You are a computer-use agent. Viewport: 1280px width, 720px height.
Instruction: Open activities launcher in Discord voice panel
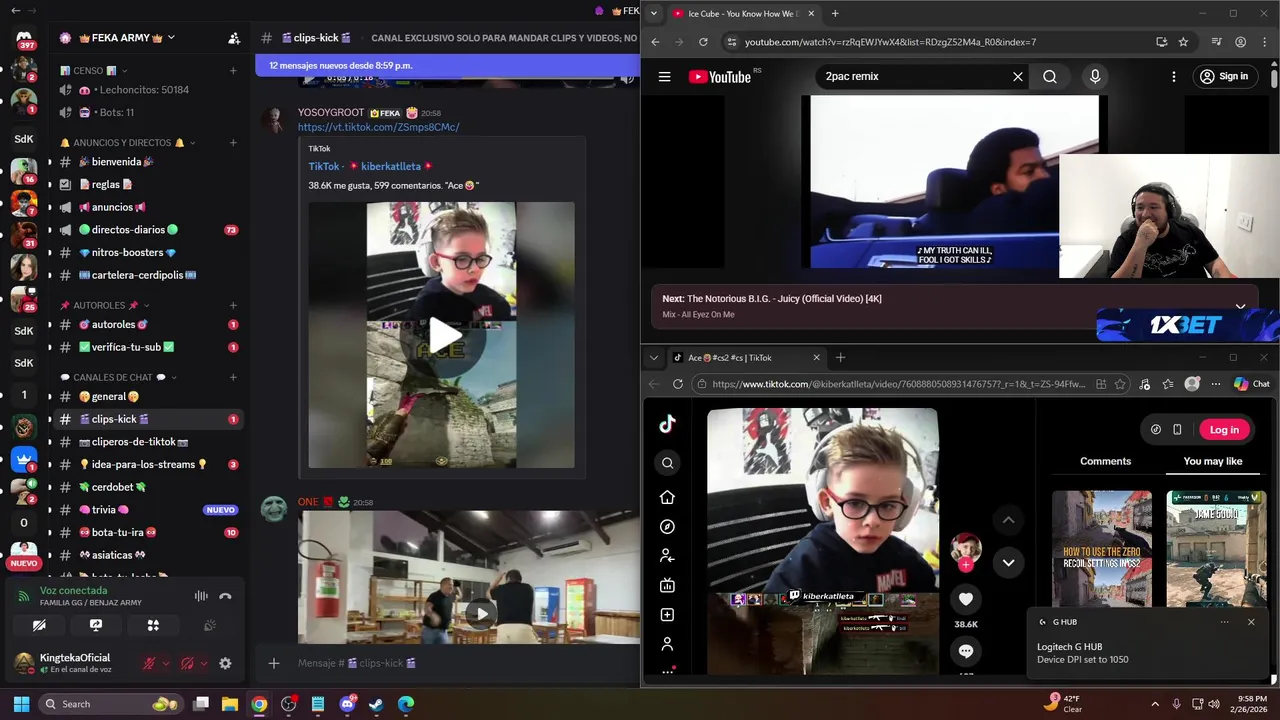153,625
